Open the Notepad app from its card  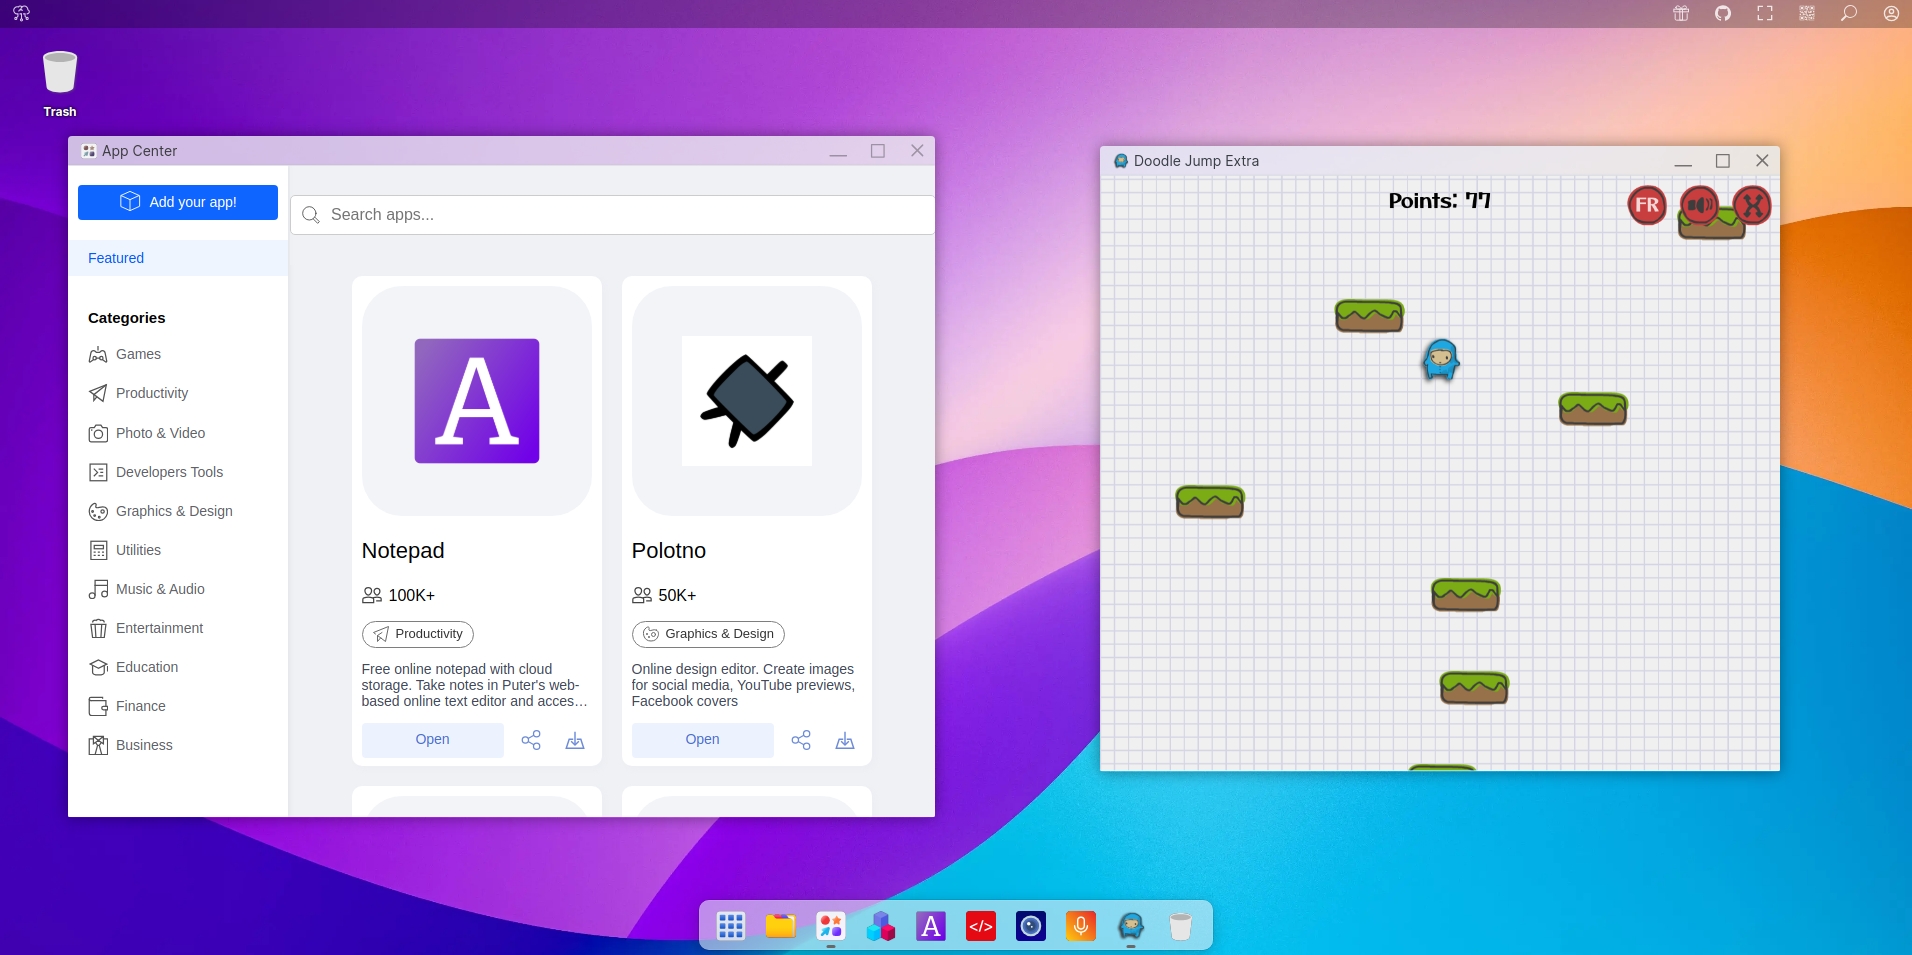(432, 740)
